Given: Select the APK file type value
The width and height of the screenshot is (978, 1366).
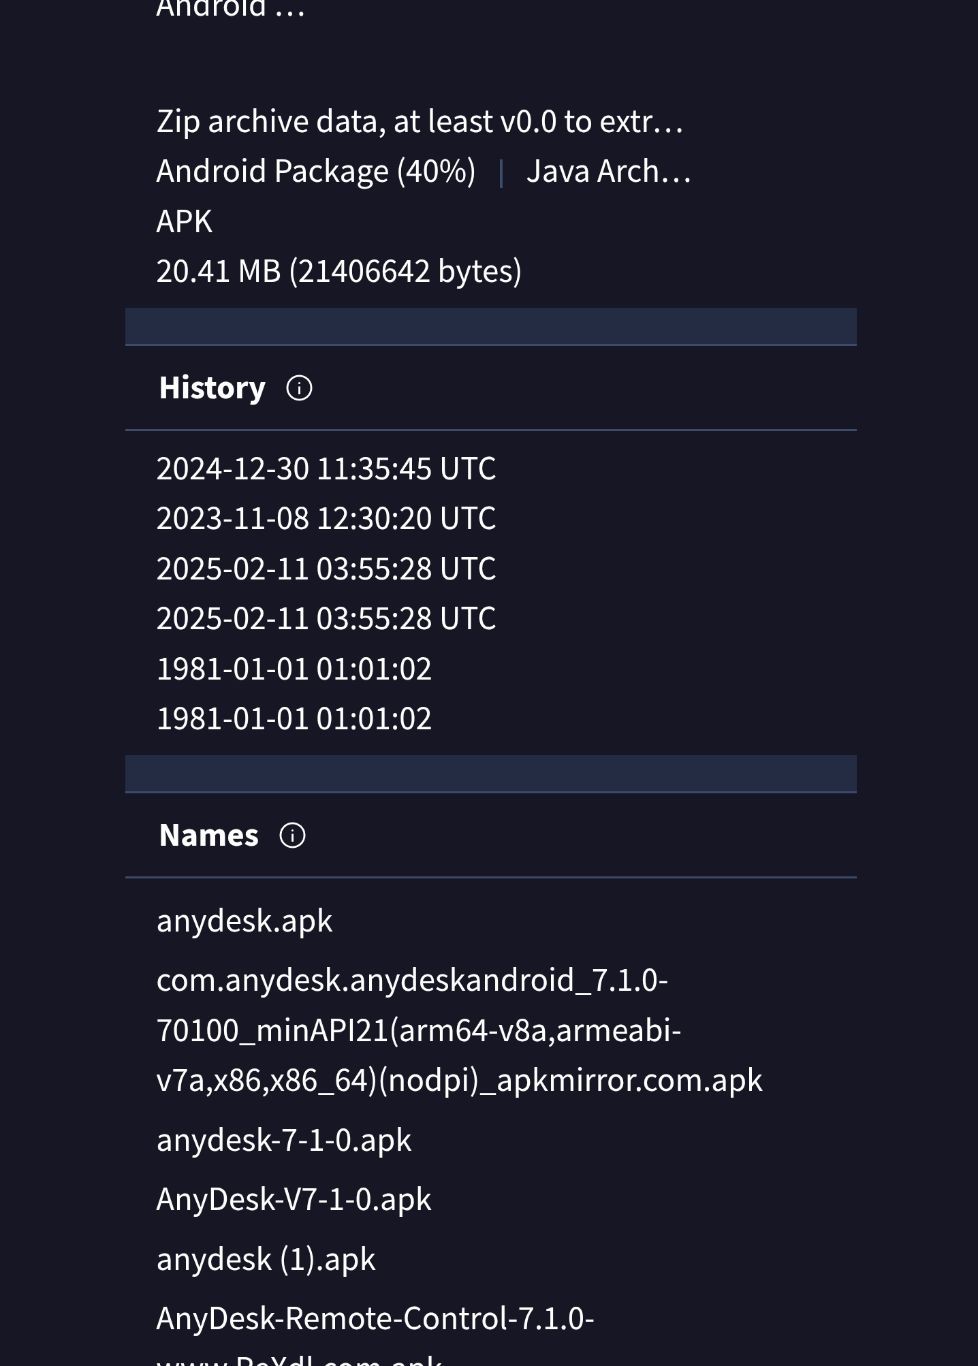Looking at the screenshot, I should click(184, 221).
